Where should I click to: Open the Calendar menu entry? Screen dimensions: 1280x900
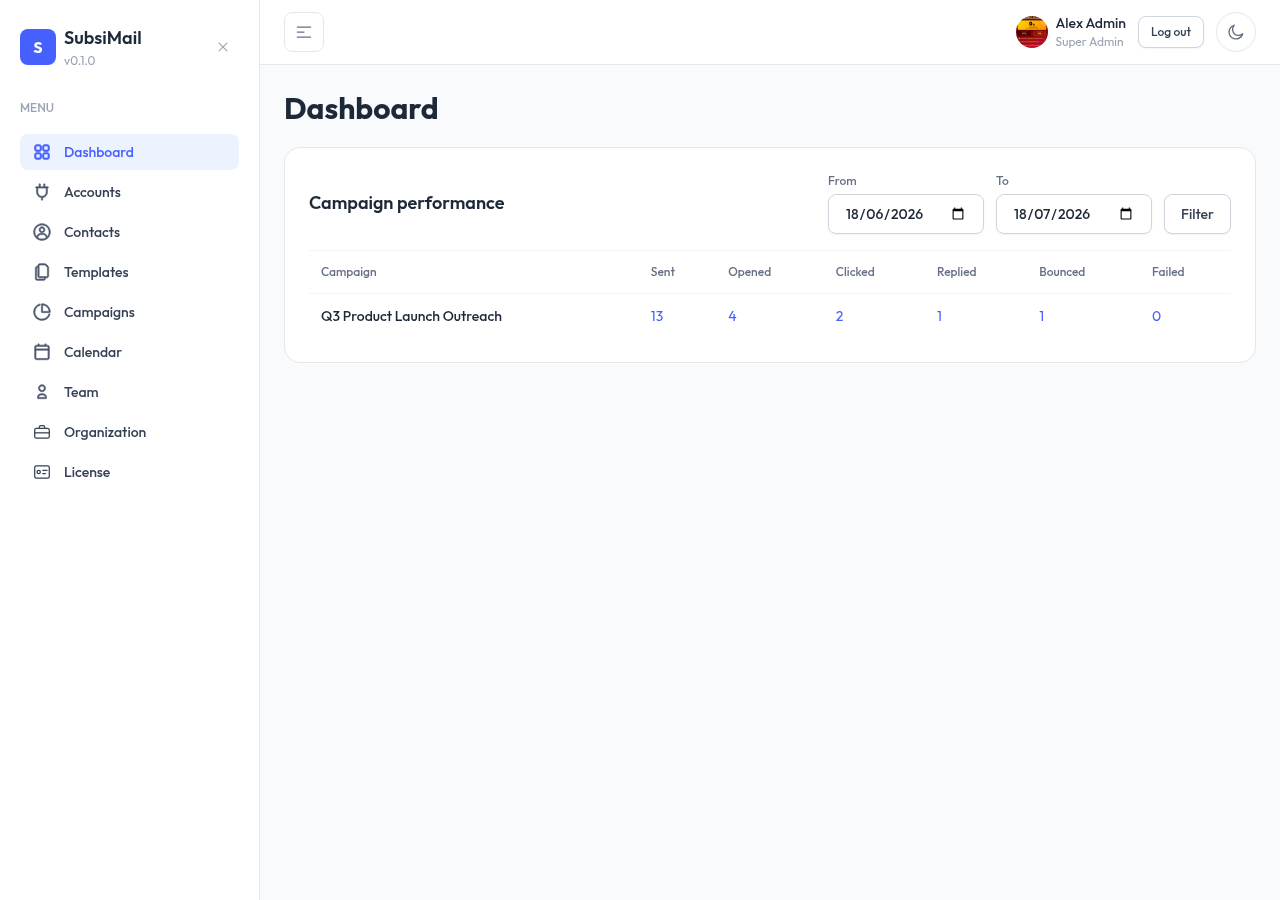pyautogui.click(x=129, y=352)
